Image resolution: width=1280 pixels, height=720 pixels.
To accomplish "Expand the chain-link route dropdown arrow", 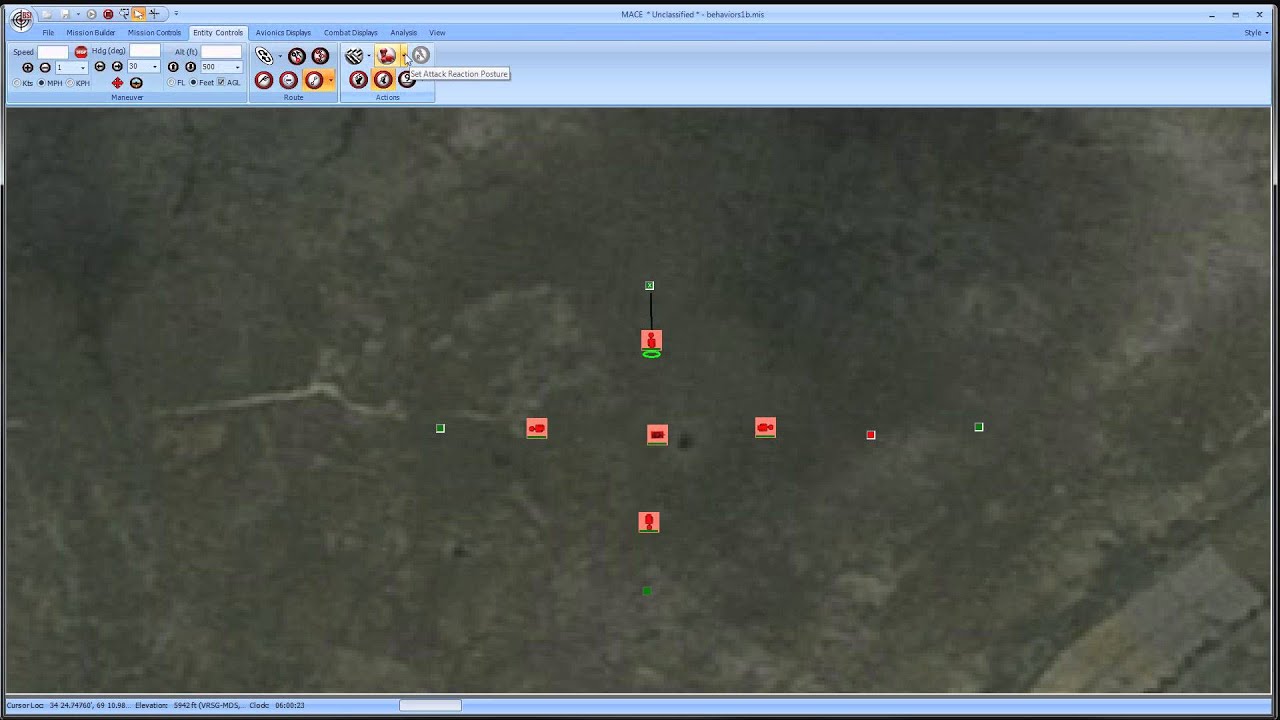I will pyautogui.click(x=280, y=56).
